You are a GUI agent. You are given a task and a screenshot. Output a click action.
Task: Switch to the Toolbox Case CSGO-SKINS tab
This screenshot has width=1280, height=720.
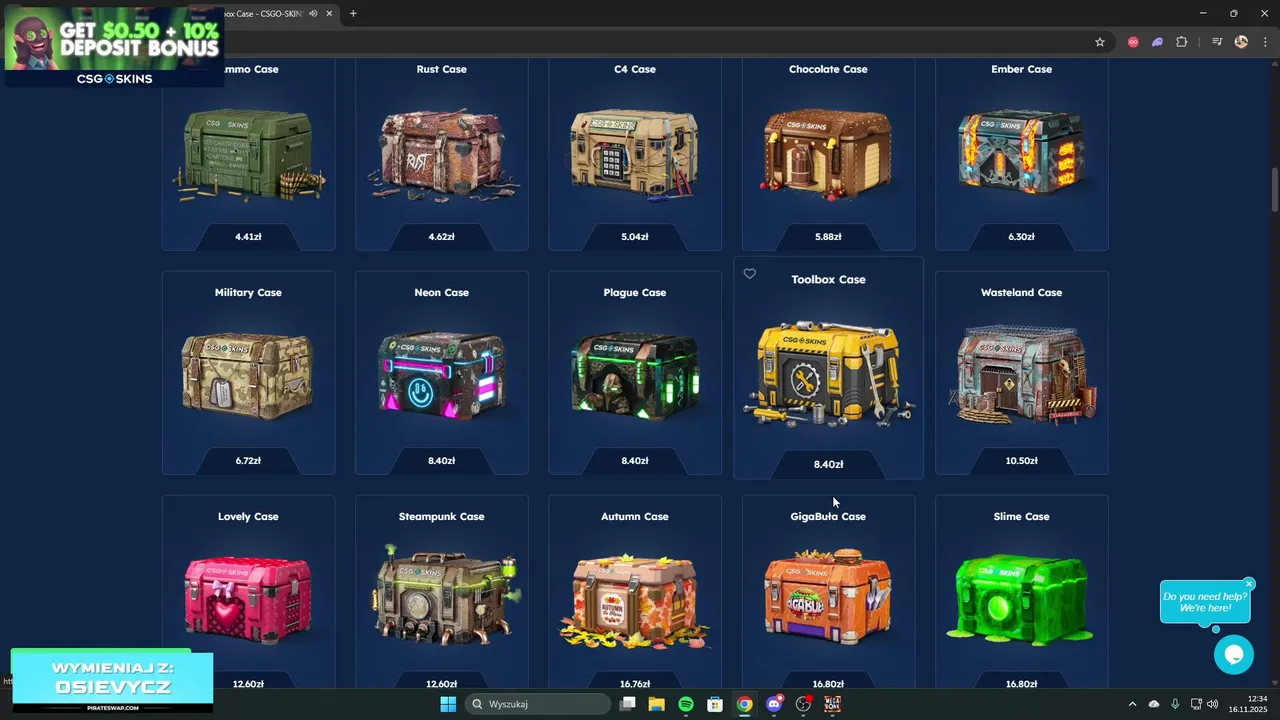point(262,13)
